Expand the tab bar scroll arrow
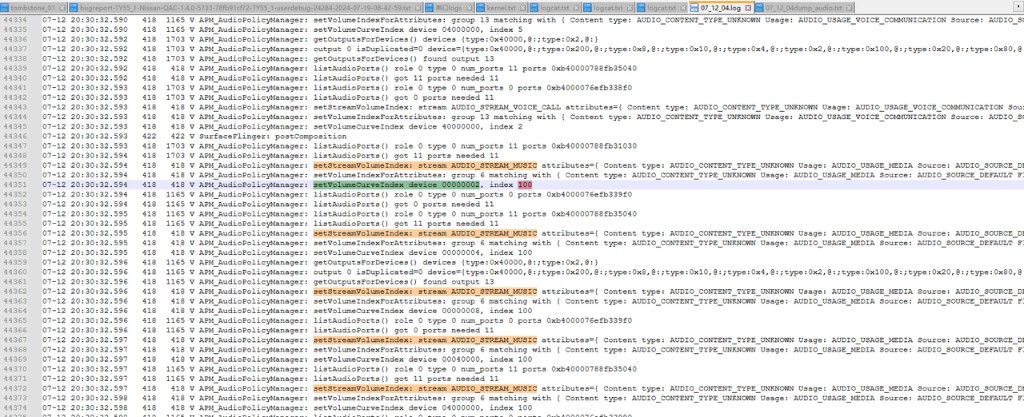The width and height of the screenshot is (1024, 417). [x=1017, y=8]
